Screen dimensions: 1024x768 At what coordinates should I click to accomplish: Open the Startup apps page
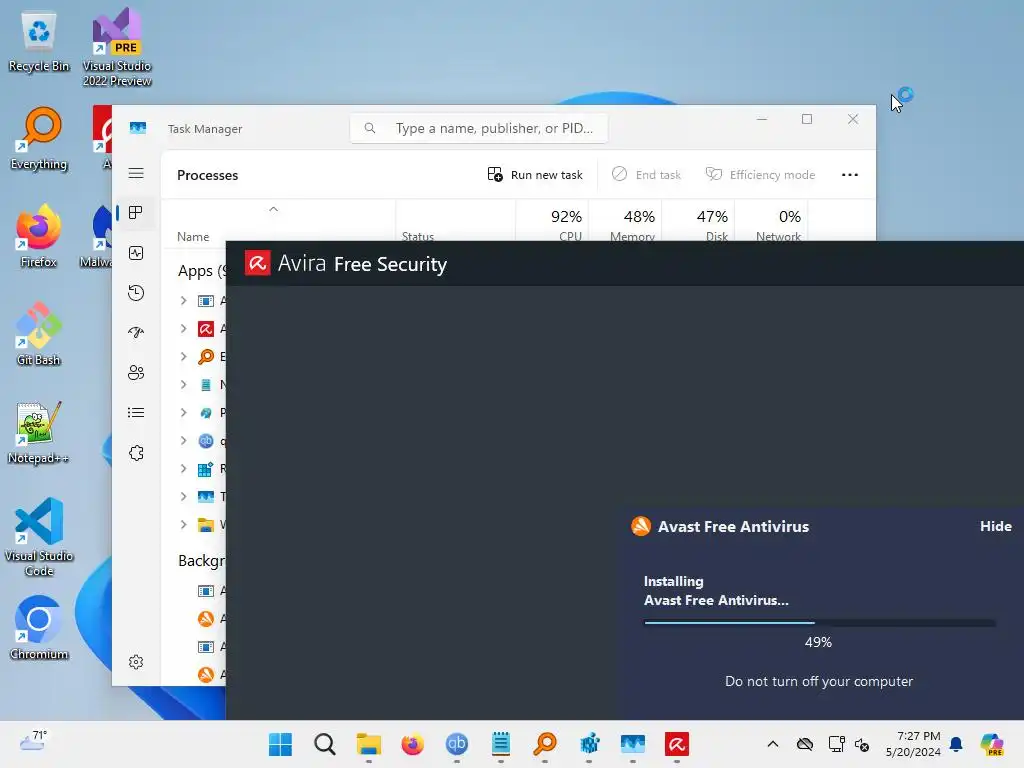(x=136, y=332)
